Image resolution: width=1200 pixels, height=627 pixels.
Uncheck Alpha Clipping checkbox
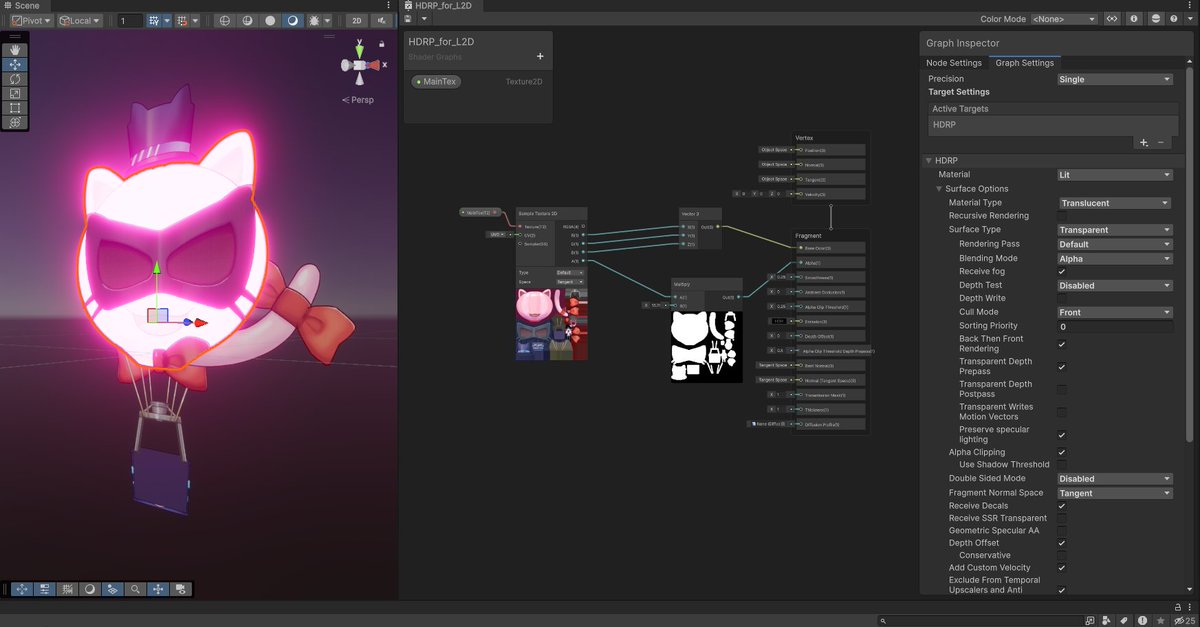tap(1062, 452)
